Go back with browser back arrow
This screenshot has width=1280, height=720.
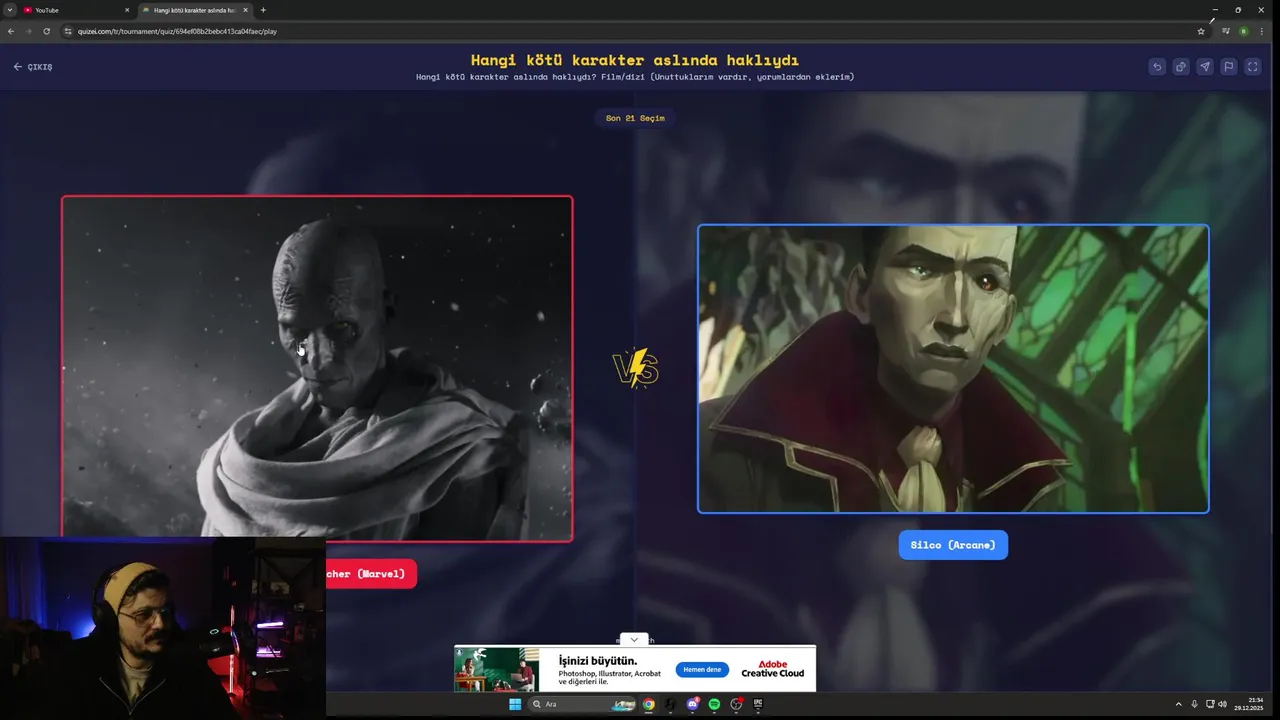tap(11, 31)
